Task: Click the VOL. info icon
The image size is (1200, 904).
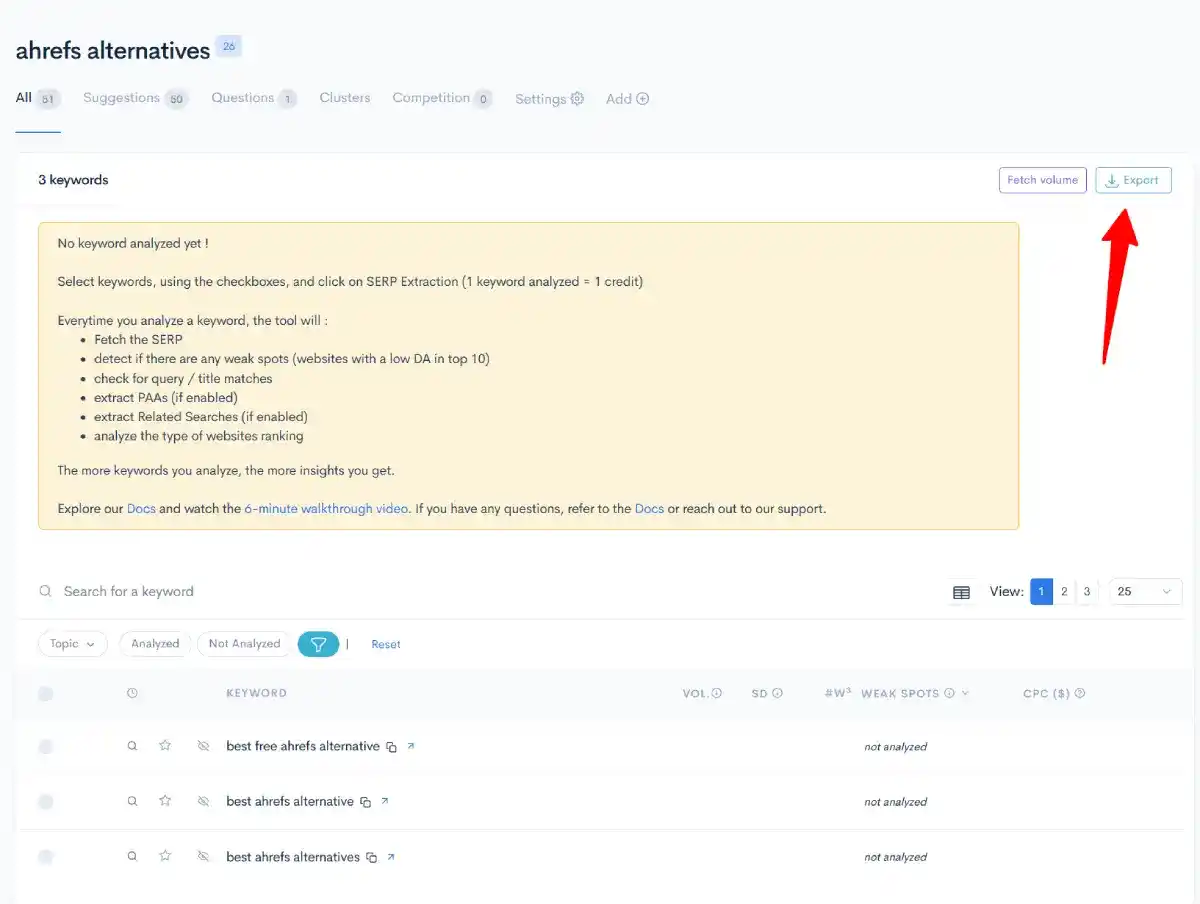Action: [717, 693]
